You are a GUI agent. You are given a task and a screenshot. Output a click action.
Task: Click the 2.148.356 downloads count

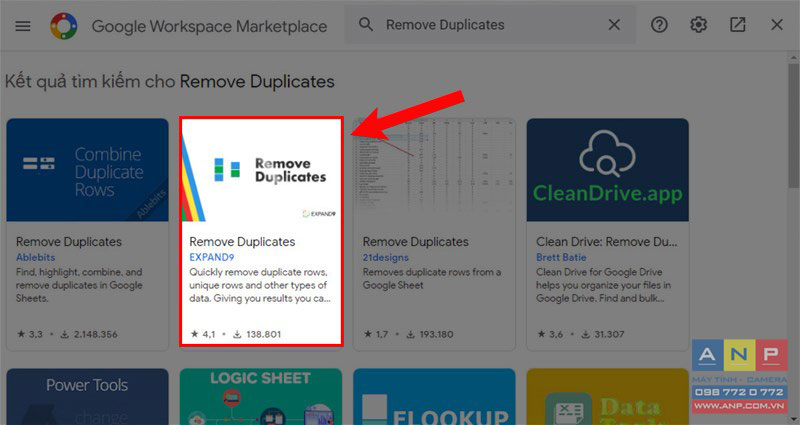89,335
